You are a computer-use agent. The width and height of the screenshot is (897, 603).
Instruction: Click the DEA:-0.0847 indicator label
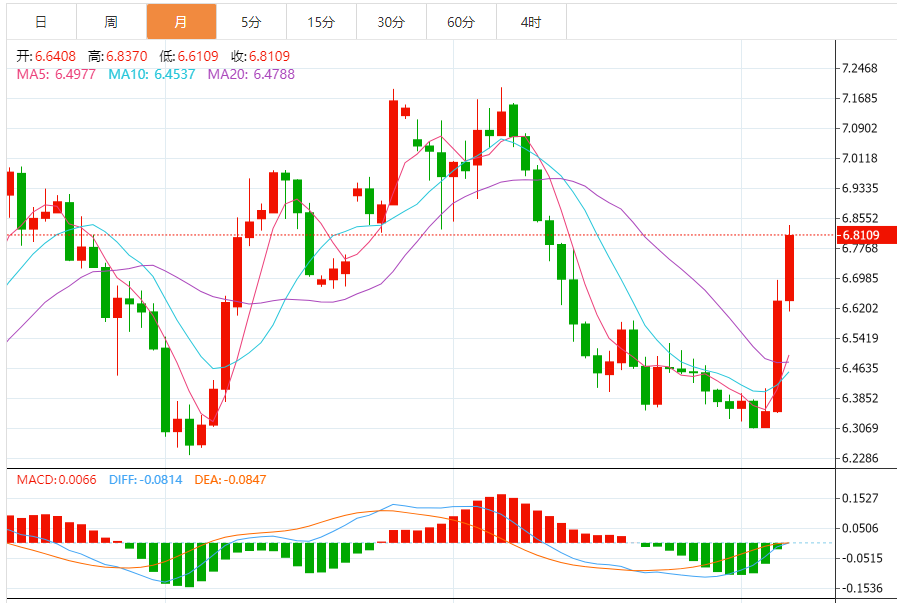point(230,479)
